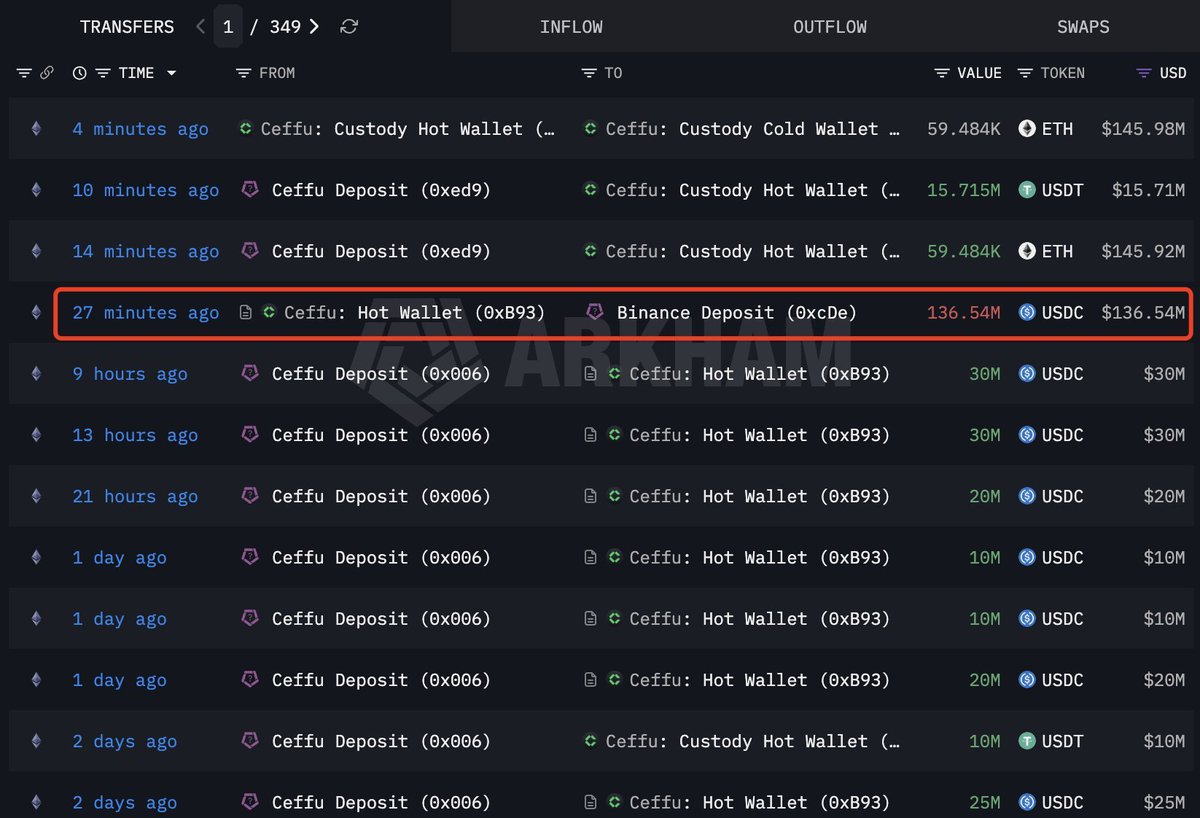Screen dimensions: 1200x818
Task: Open the TO column filter
Action: pyautogui.click(x=589, y=73)
